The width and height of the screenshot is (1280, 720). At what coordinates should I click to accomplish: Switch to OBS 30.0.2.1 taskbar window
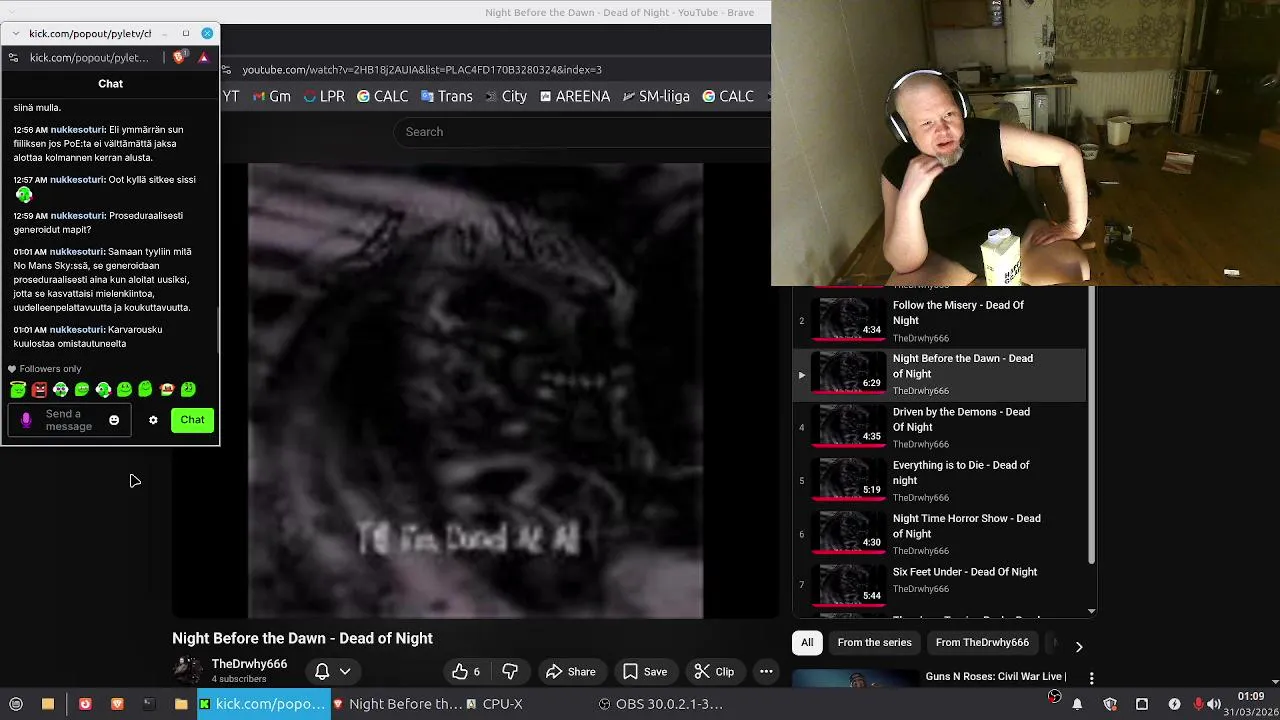coord(660,704)
